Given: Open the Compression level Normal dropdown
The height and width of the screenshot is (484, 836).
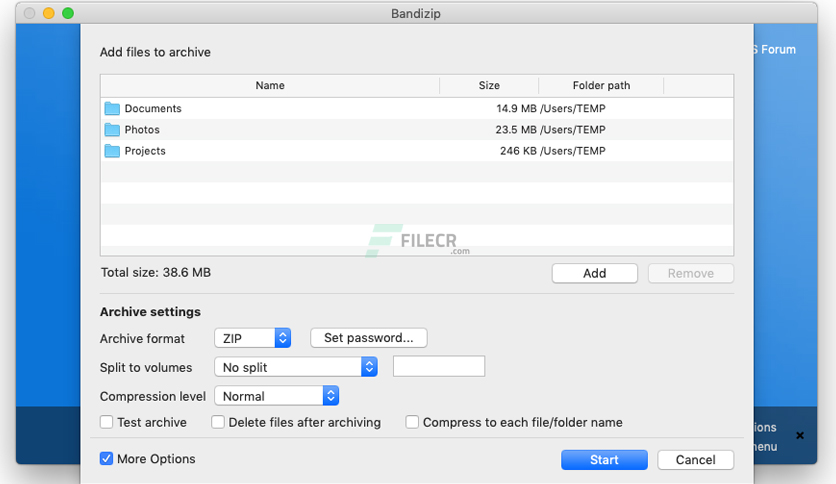Looking at the screenshot, I should pyautogui.click(x=276, y=396).
